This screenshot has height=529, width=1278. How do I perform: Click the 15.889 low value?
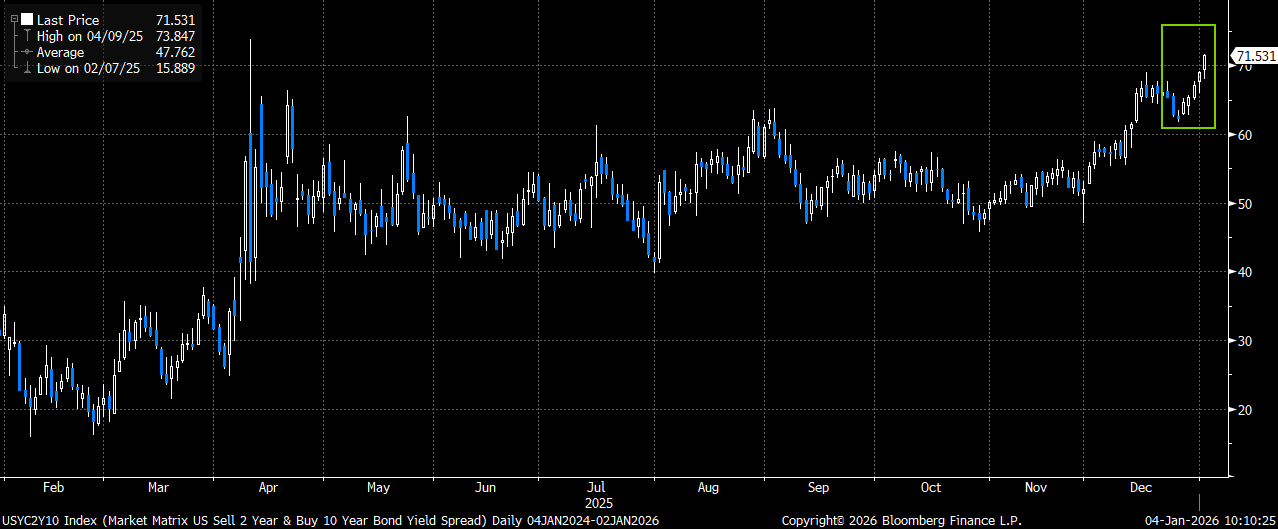[x=174, y=68]
